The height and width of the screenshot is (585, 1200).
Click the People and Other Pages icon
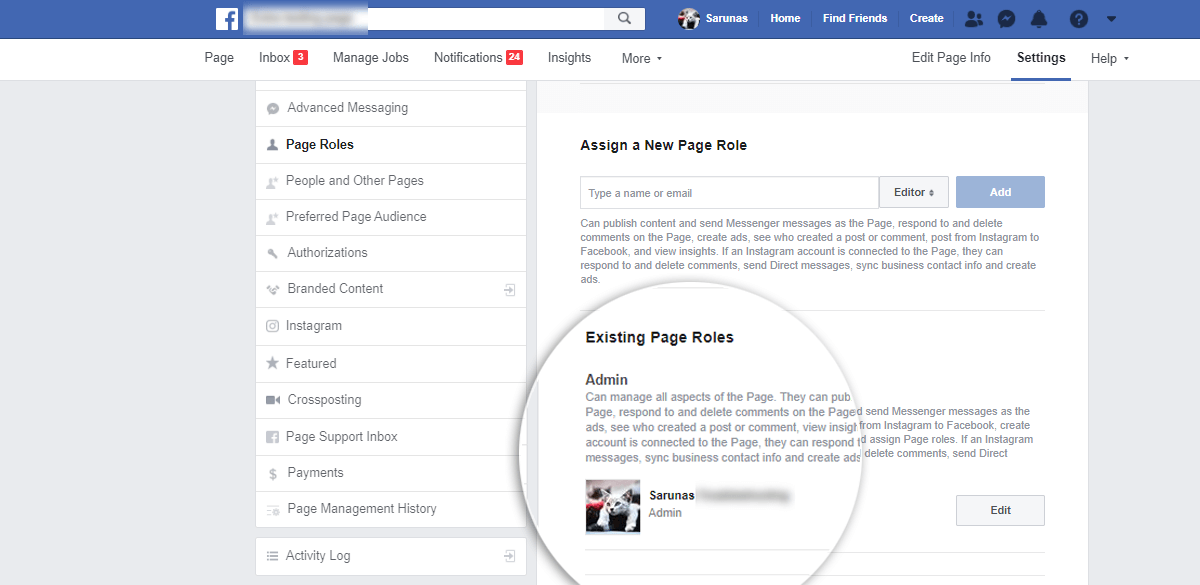point(272,181)
